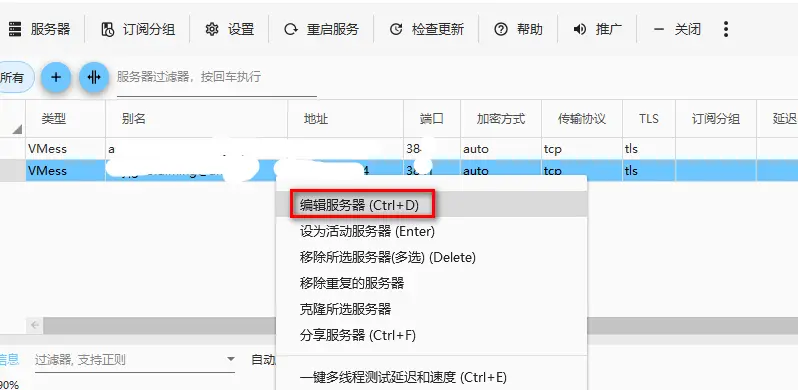Open the 服务器 servers menu icon
This screenshot has width=798, height=390.
[15, 30]
